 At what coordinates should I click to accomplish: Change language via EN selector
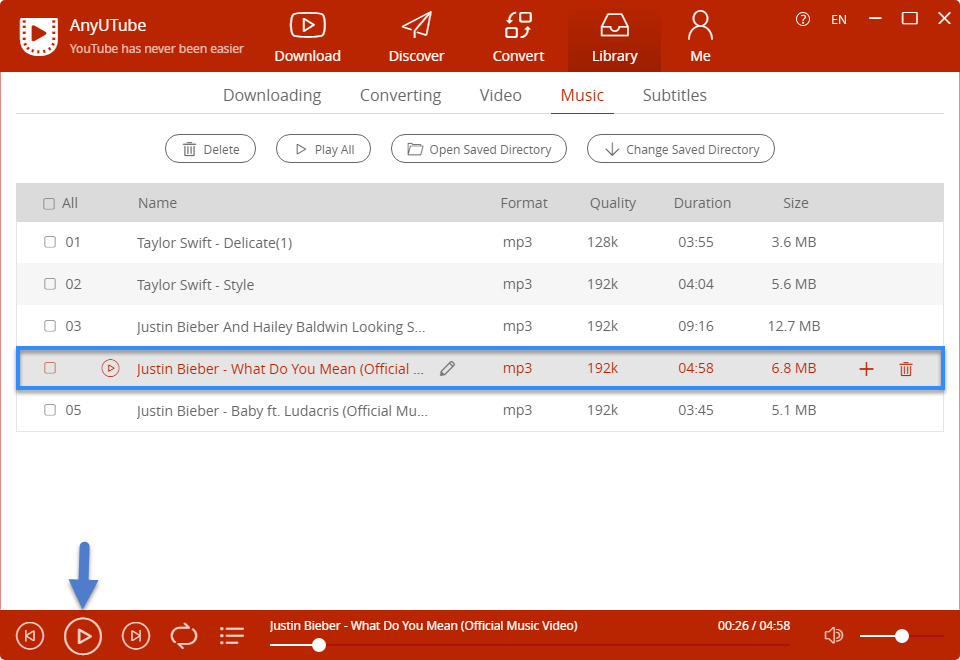tap(838, 20)
